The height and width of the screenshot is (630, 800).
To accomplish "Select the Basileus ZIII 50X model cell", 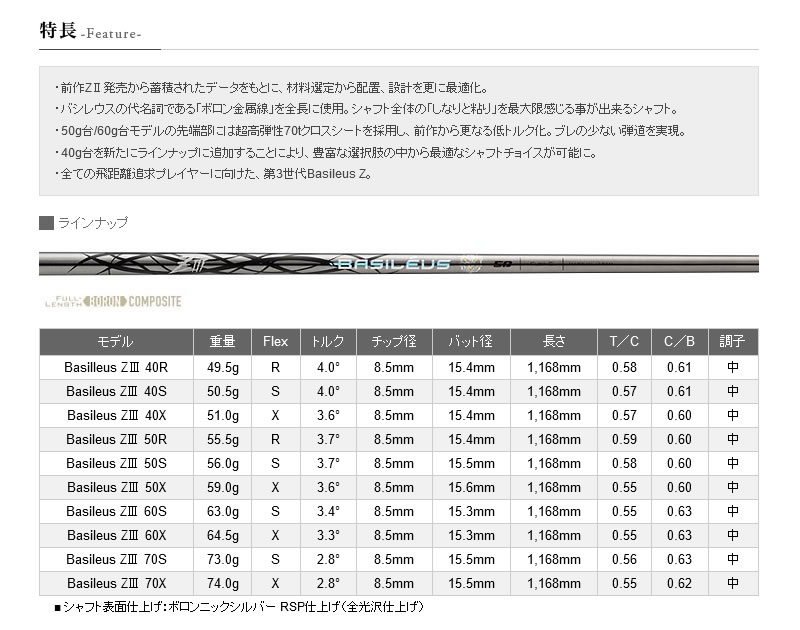I will (116, 487).
